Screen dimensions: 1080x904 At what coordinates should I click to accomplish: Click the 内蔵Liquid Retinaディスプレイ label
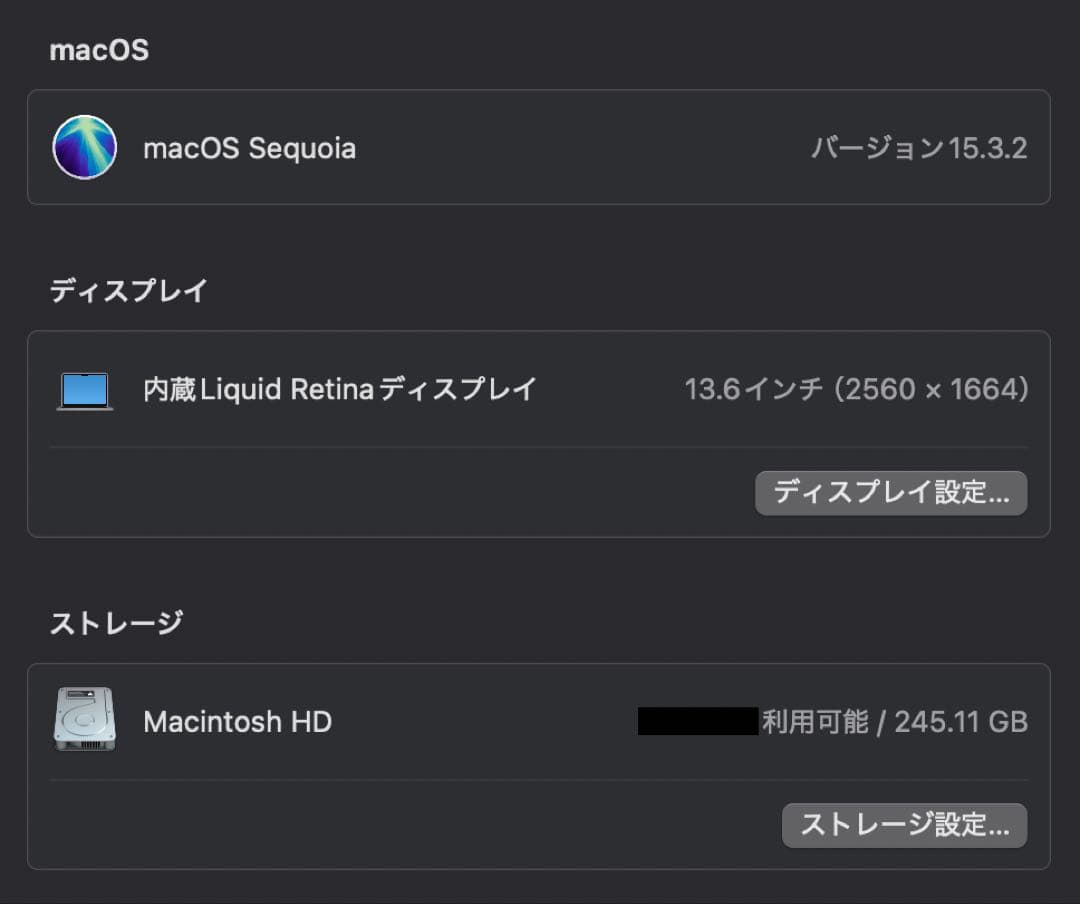coord(340,389)
